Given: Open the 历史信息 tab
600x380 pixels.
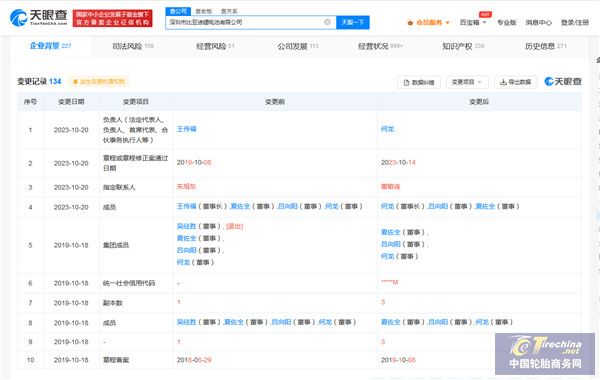Looking at the screenshot, I should (x=545, y=46).
